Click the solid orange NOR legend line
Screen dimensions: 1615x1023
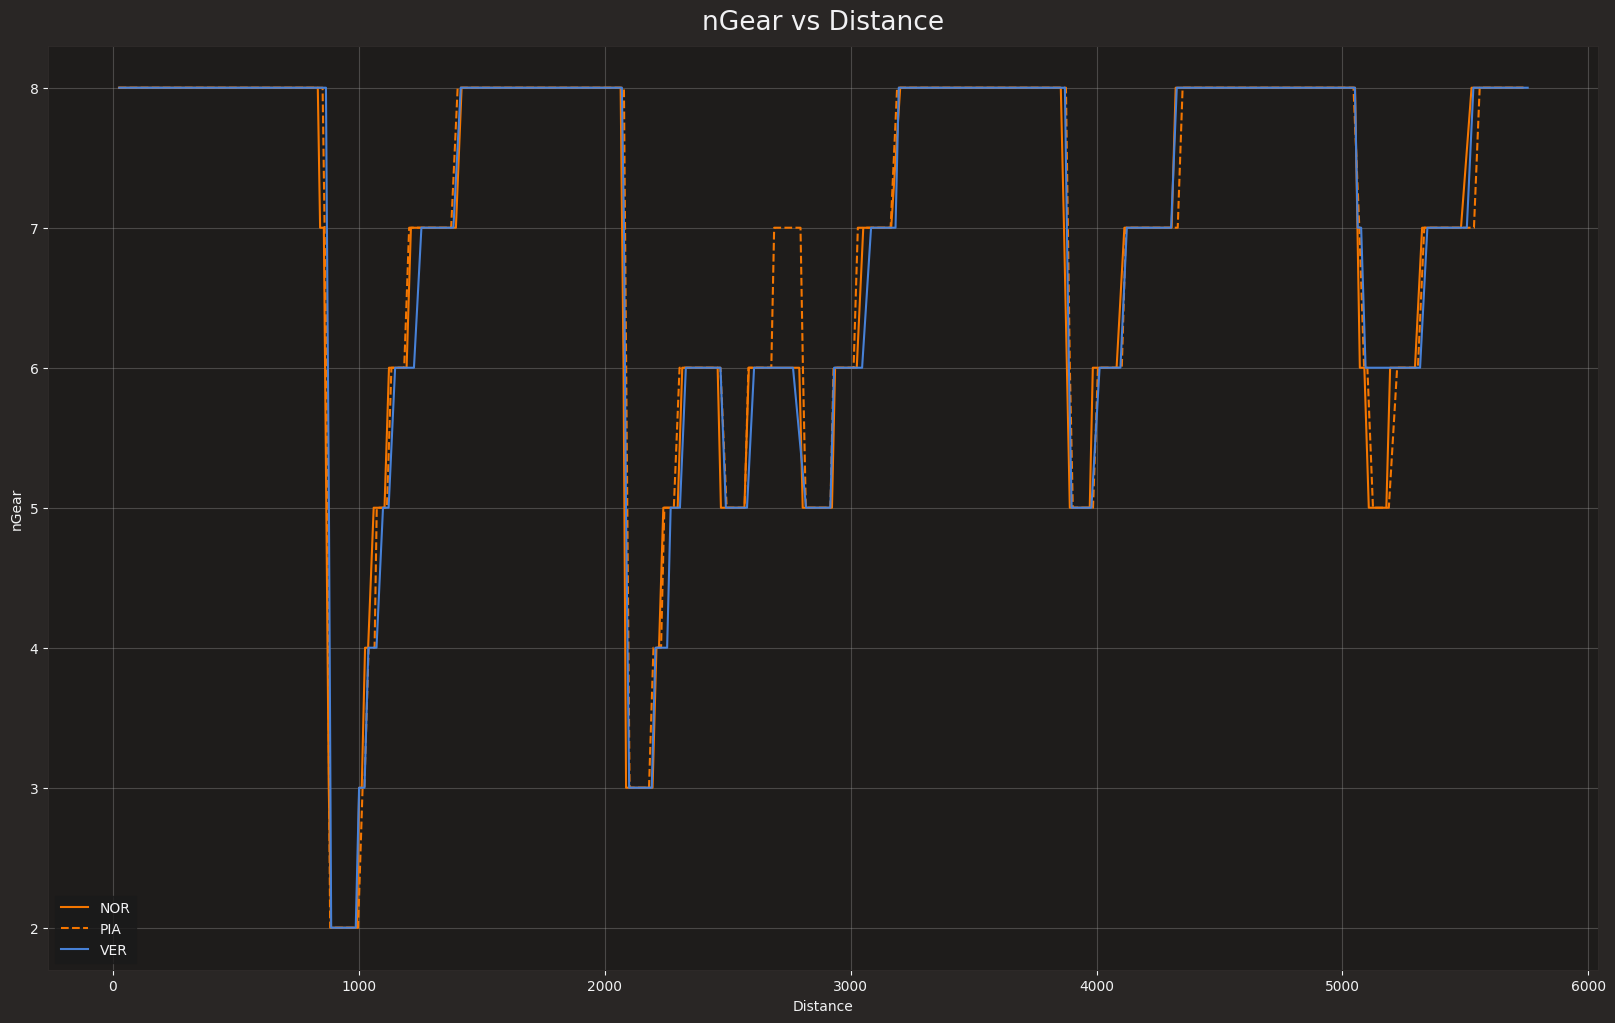(x=75, y=908)
